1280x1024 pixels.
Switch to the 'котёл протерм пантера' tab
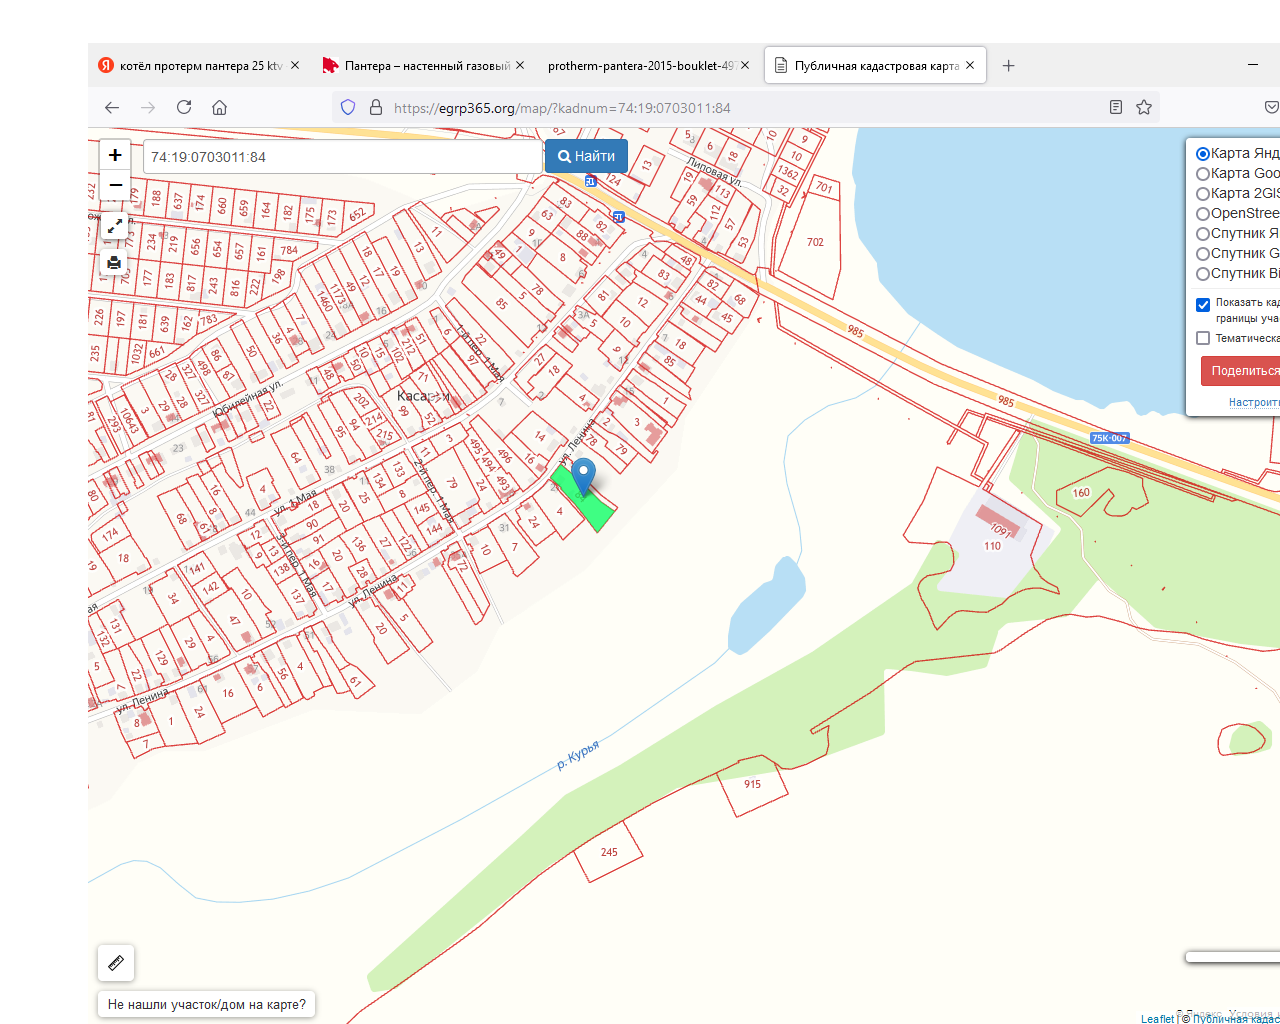199,66
